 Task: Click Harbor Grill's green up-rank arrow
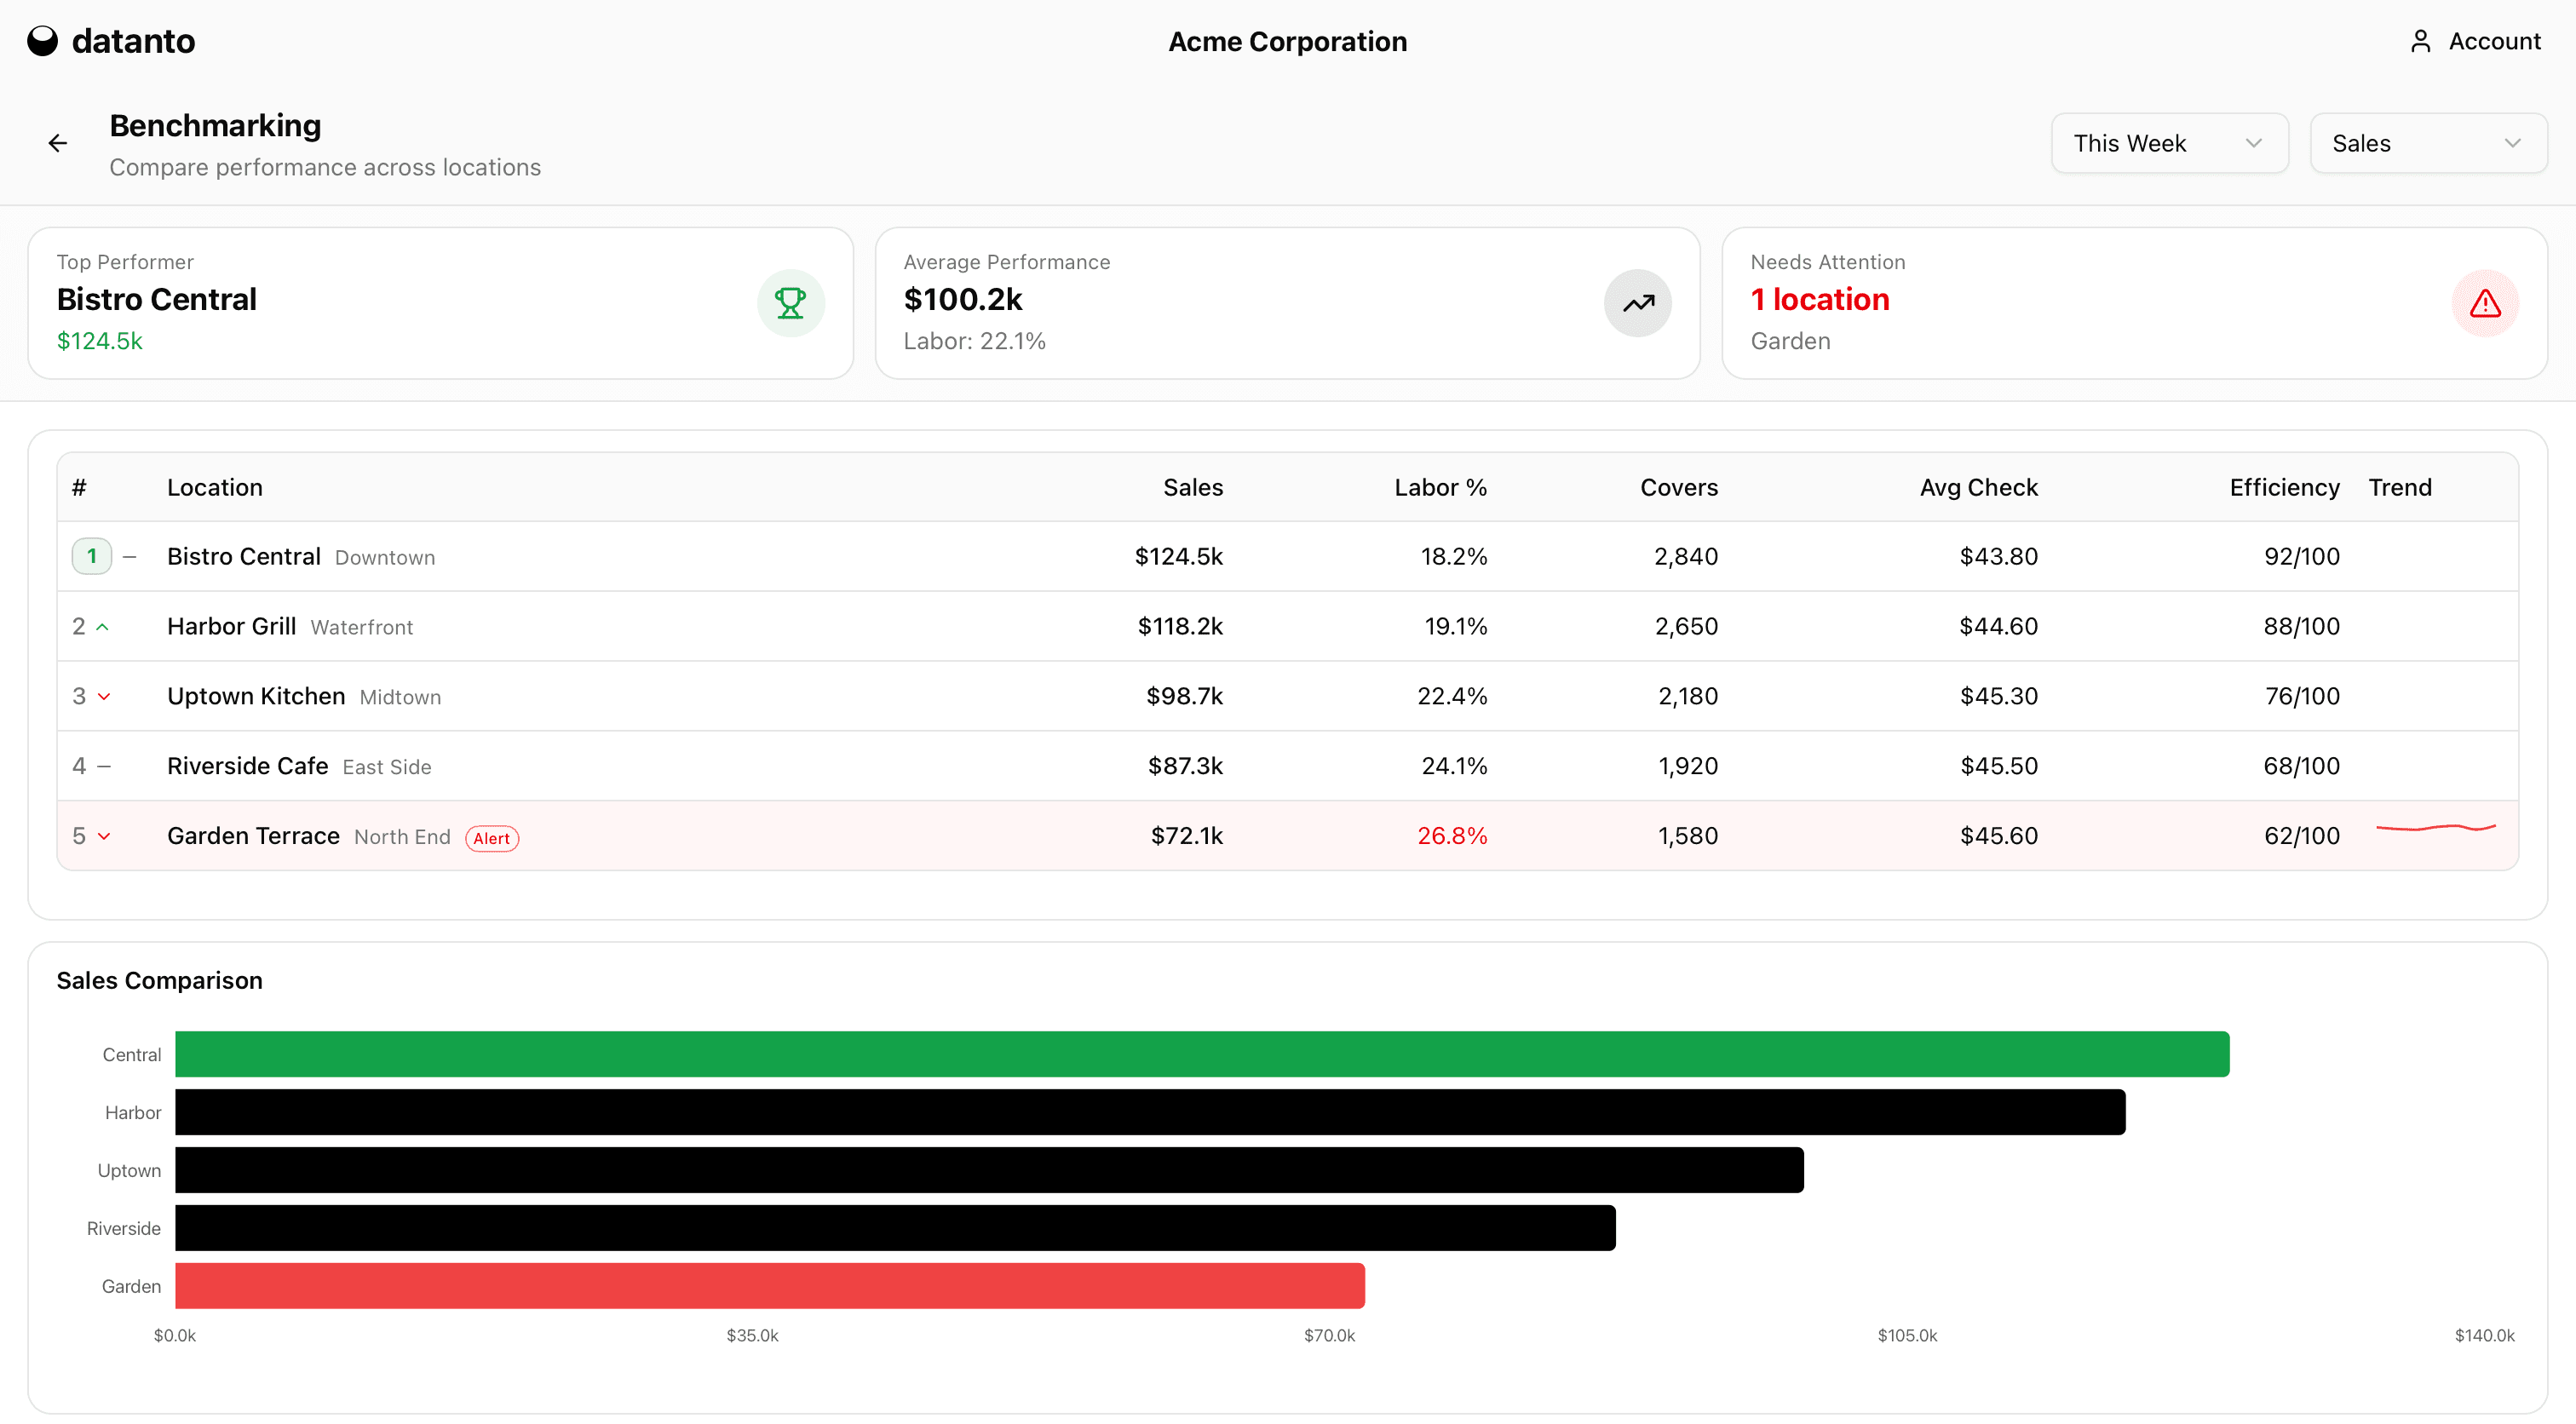pos(102,627)
